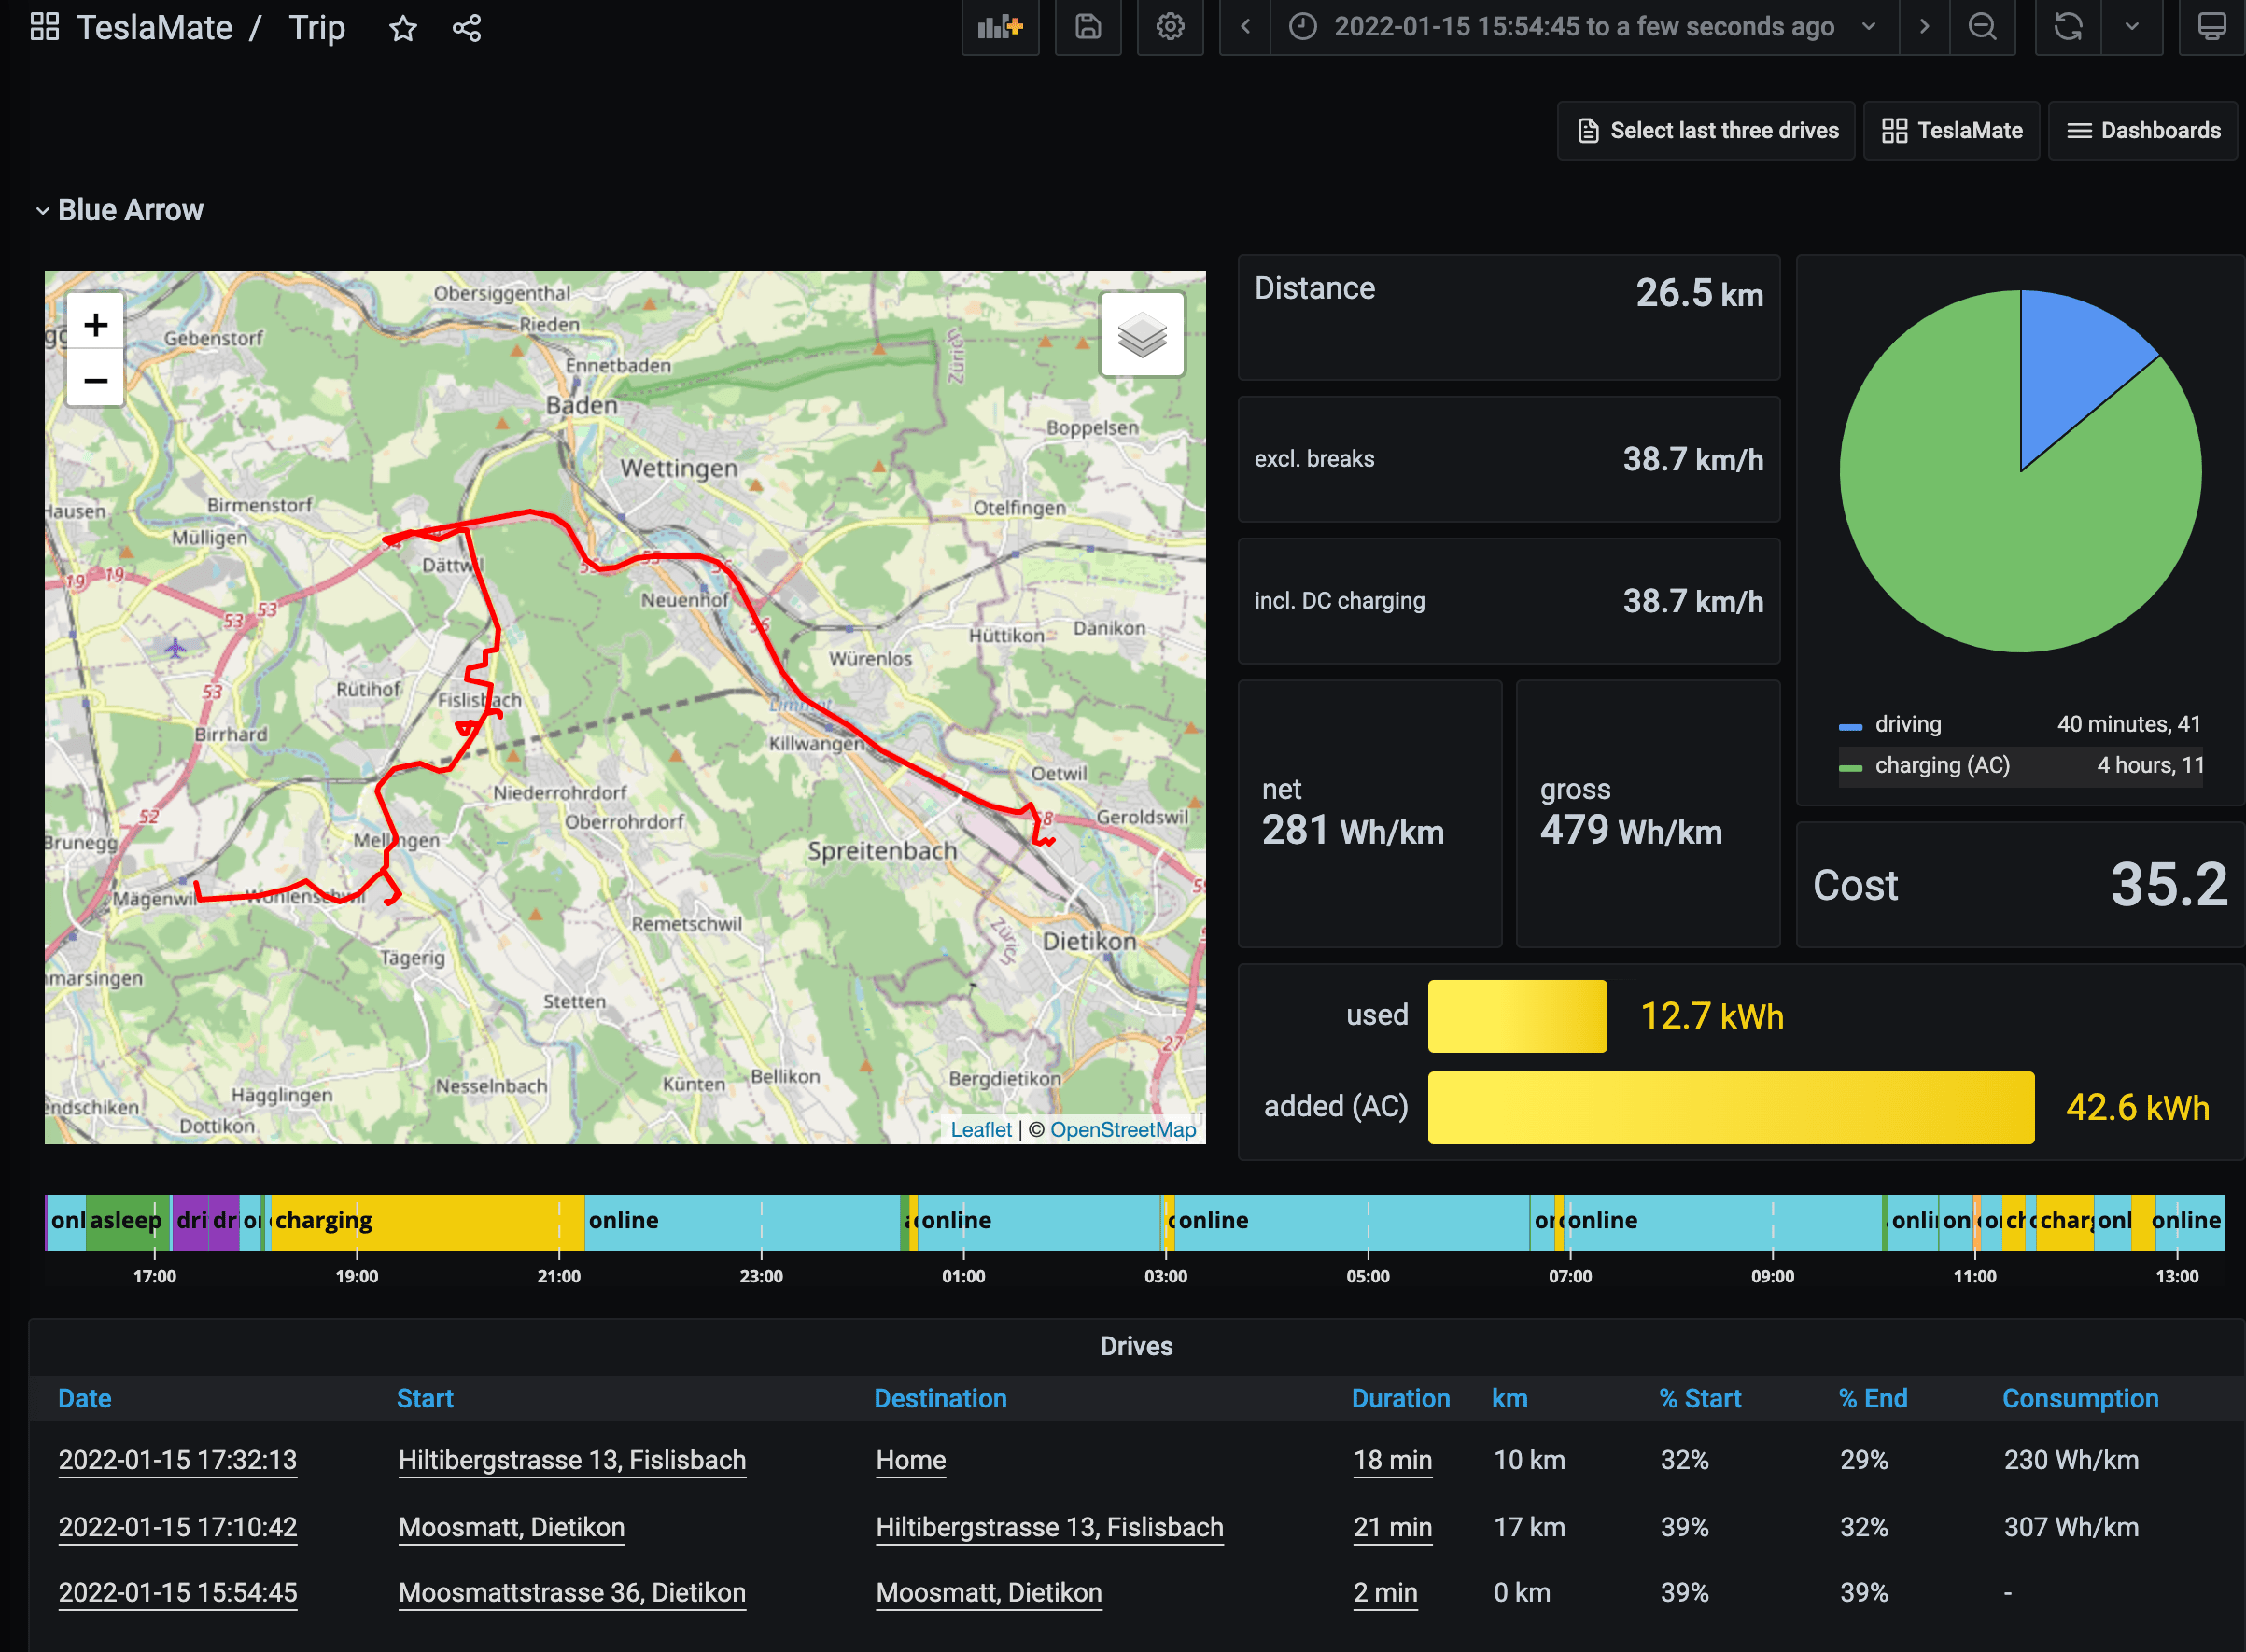Click the charging segment in timeline
The image size is (2246, 1652).
point(420,1221)
